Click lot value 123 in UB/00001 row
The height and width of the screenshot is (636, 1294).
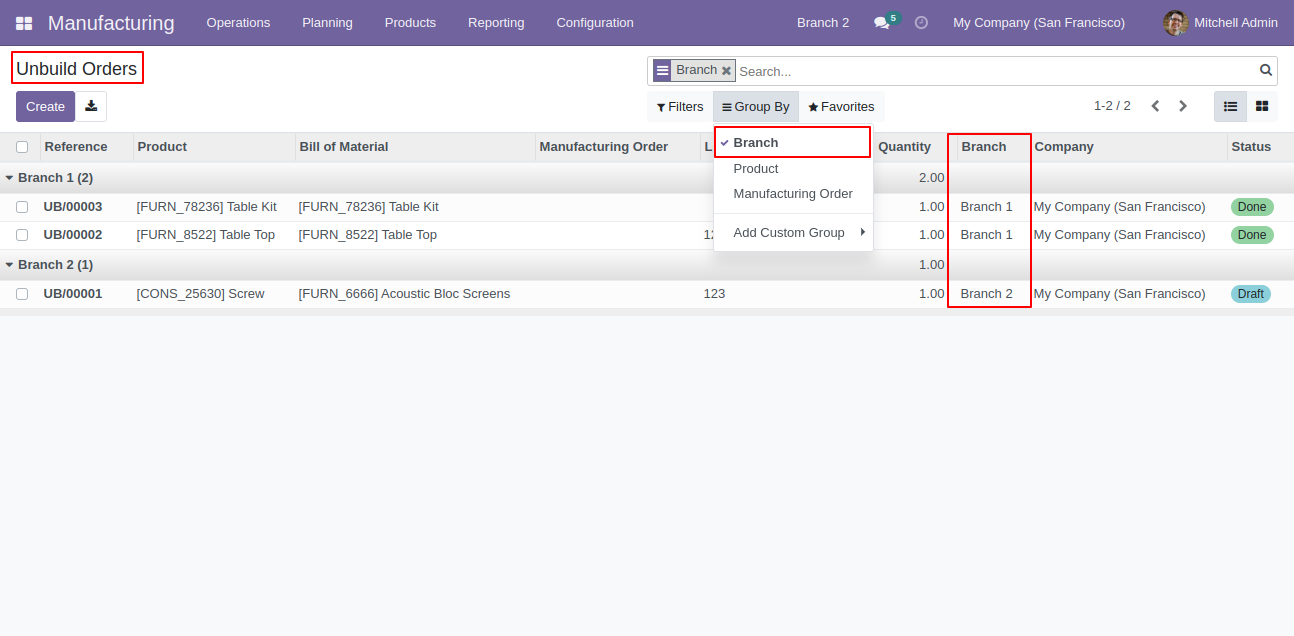pos(714,294)
